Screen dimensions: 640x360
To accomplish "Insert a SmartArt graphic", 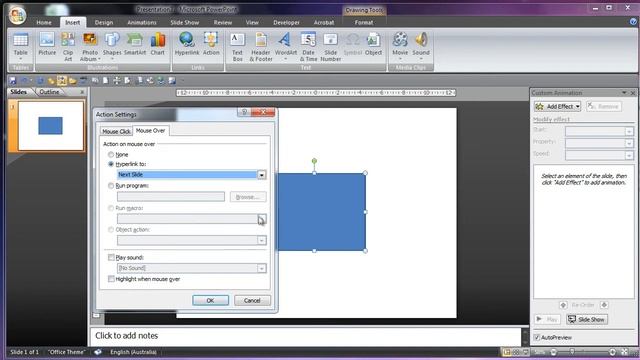I will point(135,44).
